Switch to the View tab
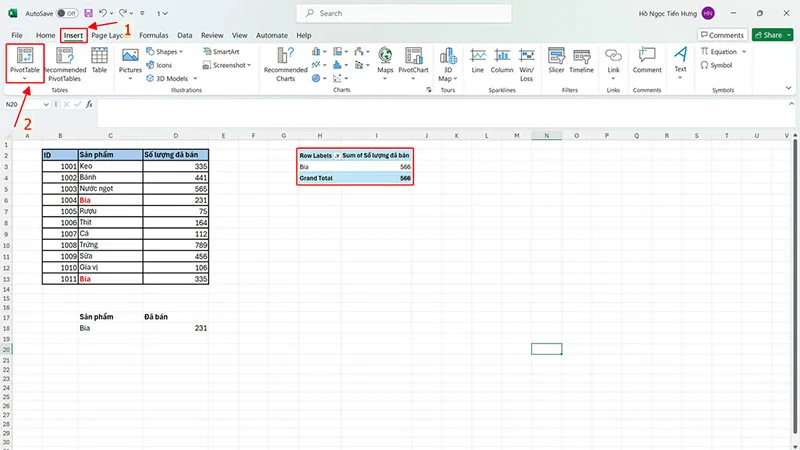Image resolution: width=800 pixels, height=450 pixels. [240, 35]
